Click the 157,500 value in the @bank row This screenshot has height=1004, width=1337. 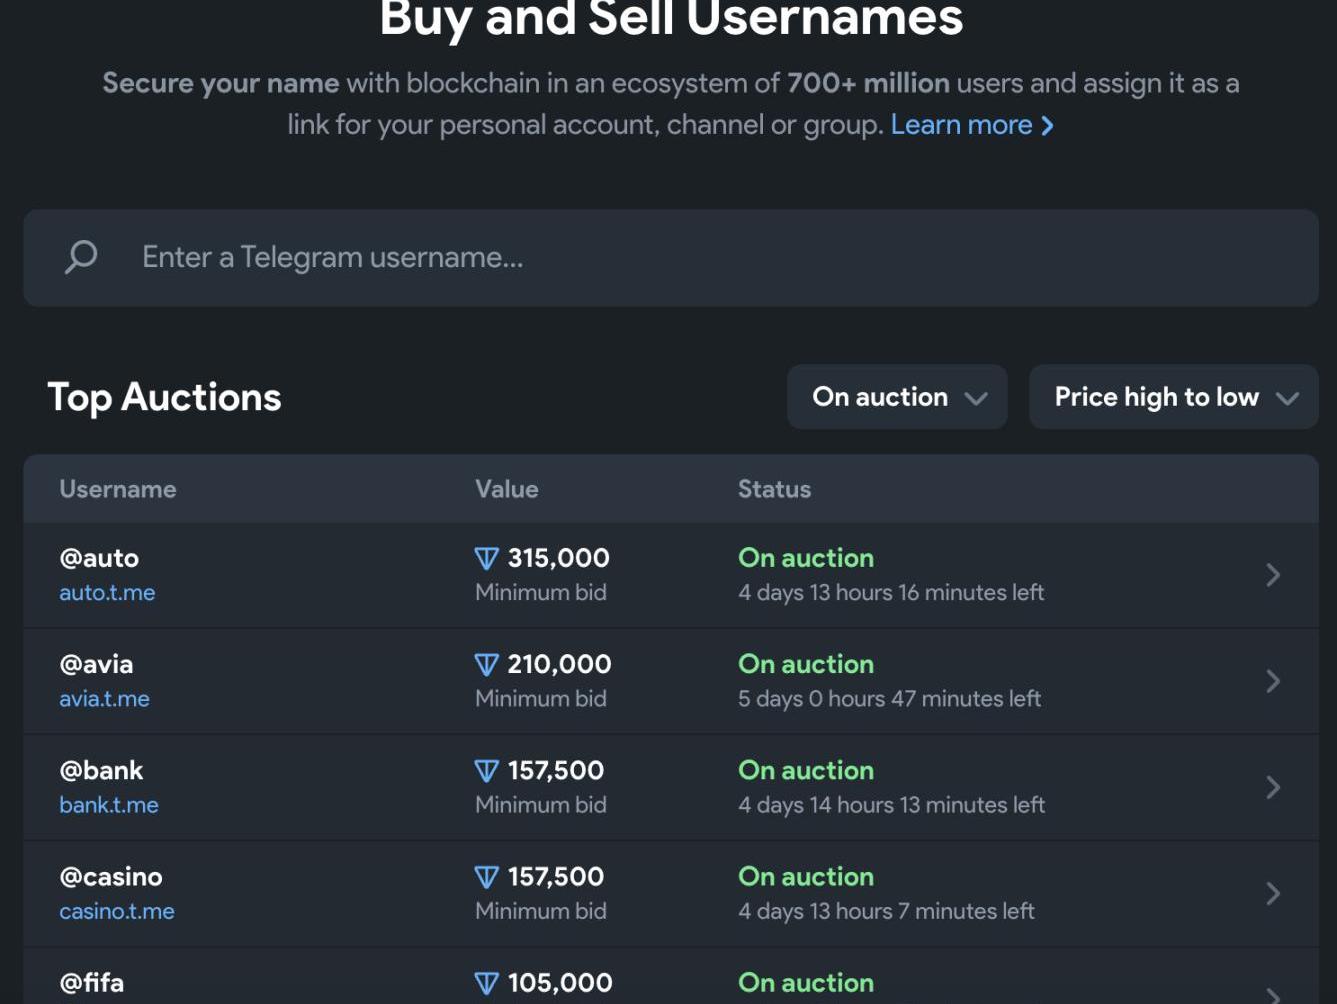(556, 770)
